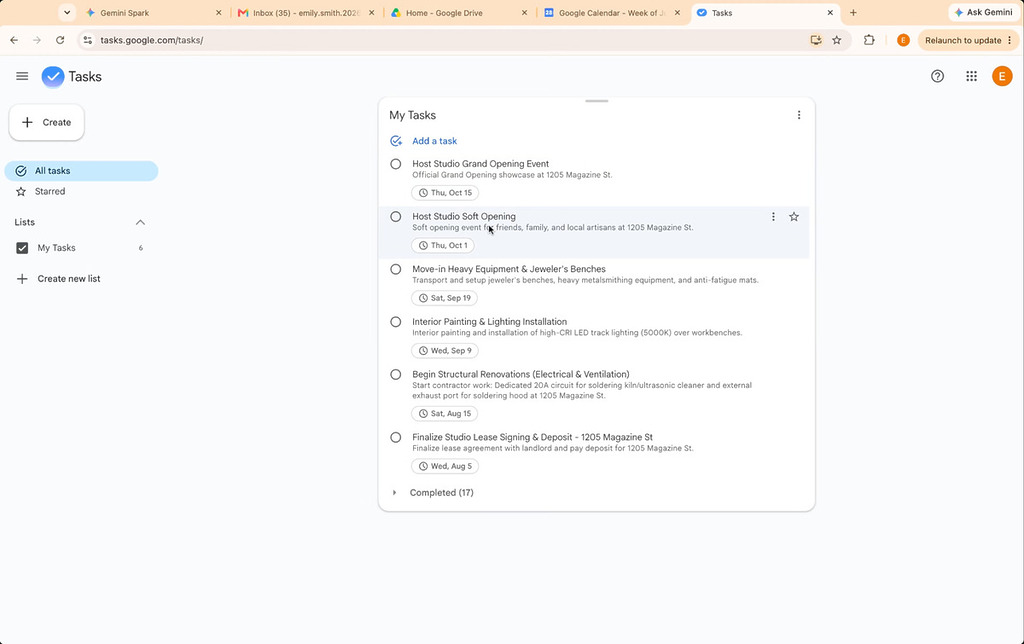Click the Add a task link

tap(434, 141)
